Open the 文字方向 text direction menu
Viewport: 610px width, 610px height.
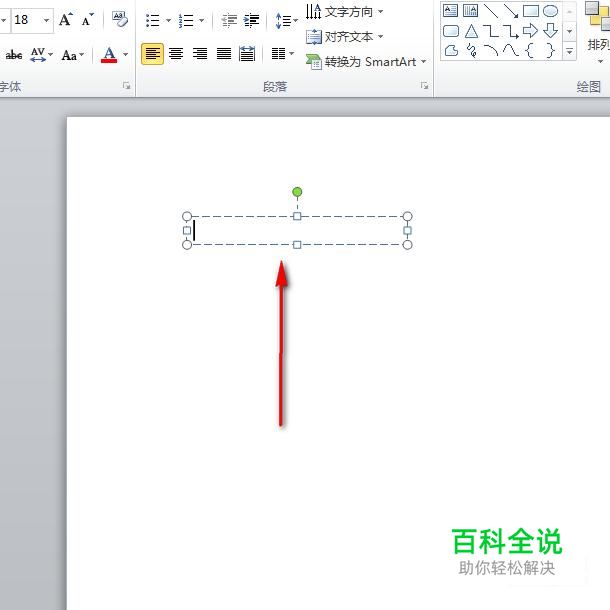point(345,12)
